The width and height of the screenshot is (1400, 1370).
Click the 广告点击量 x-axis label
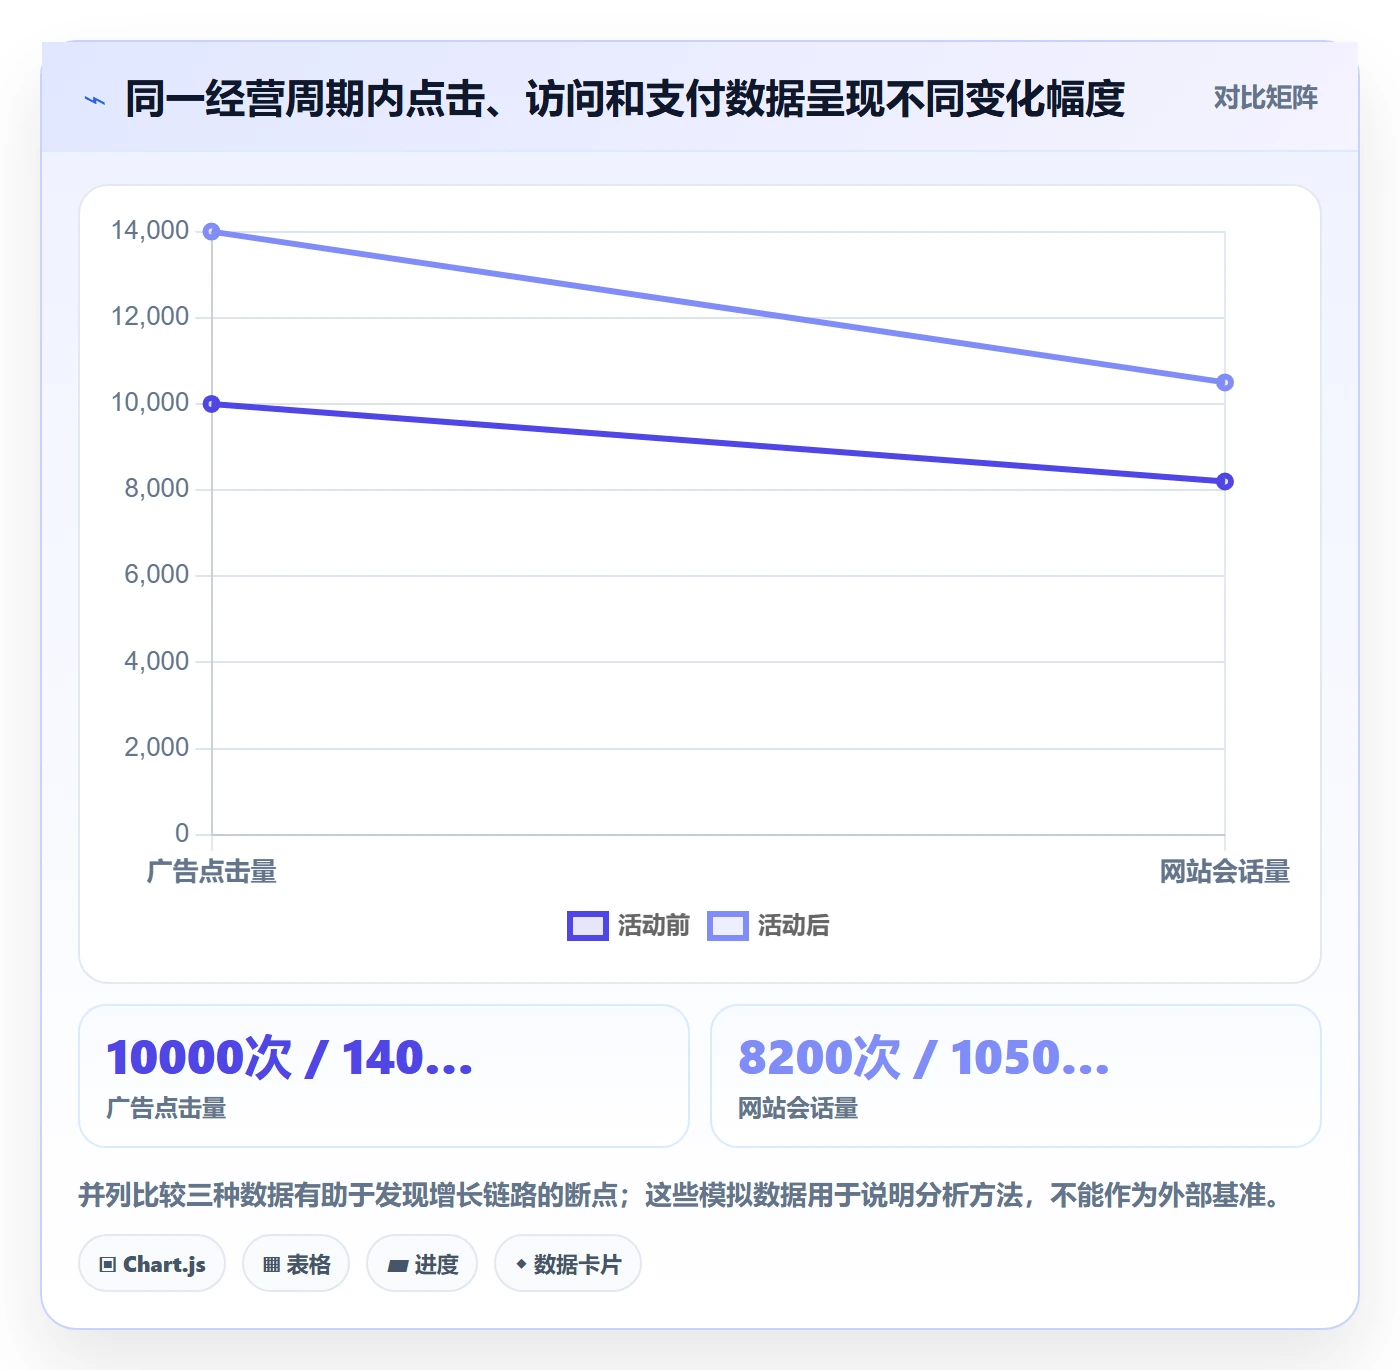click(212, 872)
